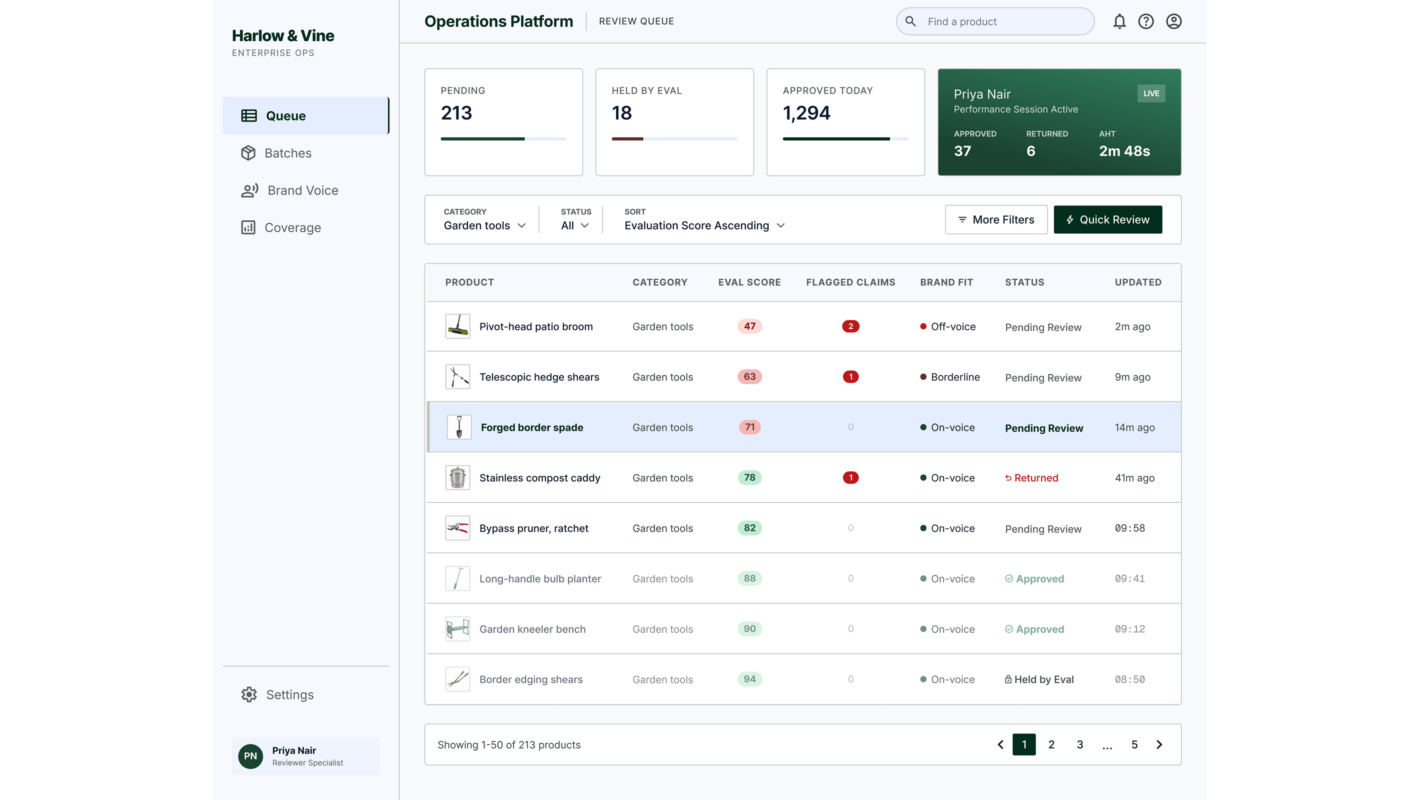Start Quick Review

click(1108, 220)
